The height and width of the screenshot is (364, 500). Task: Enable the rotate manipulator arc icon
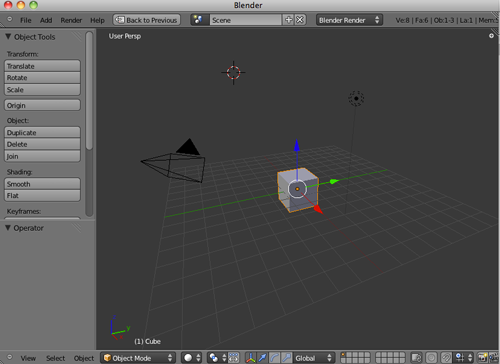click(274, 358)
